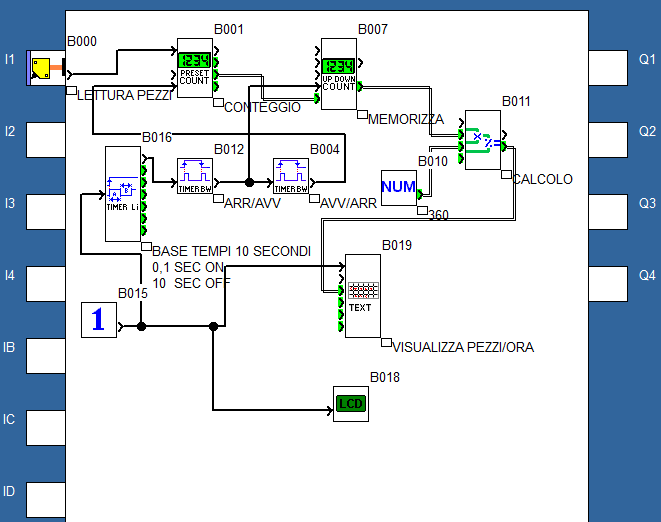This screenshot has height=522, width=661.
Task: Click the empty I4 input slot
Action: (x=44, y=284)
